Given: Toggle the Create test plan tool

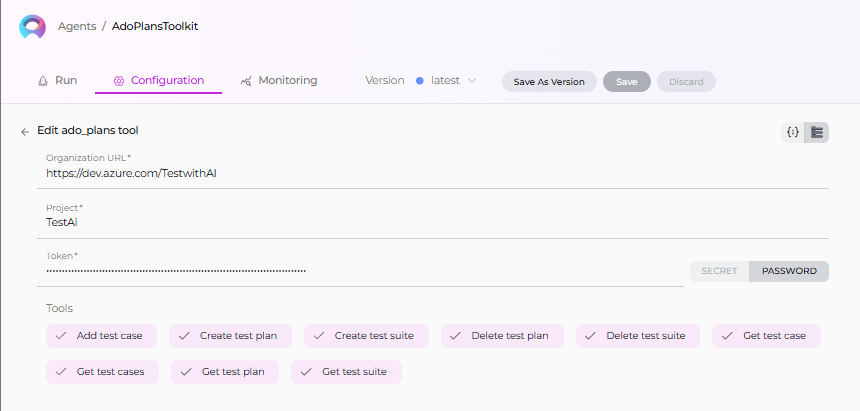Looking at the screenshot, I should (230, 336).
